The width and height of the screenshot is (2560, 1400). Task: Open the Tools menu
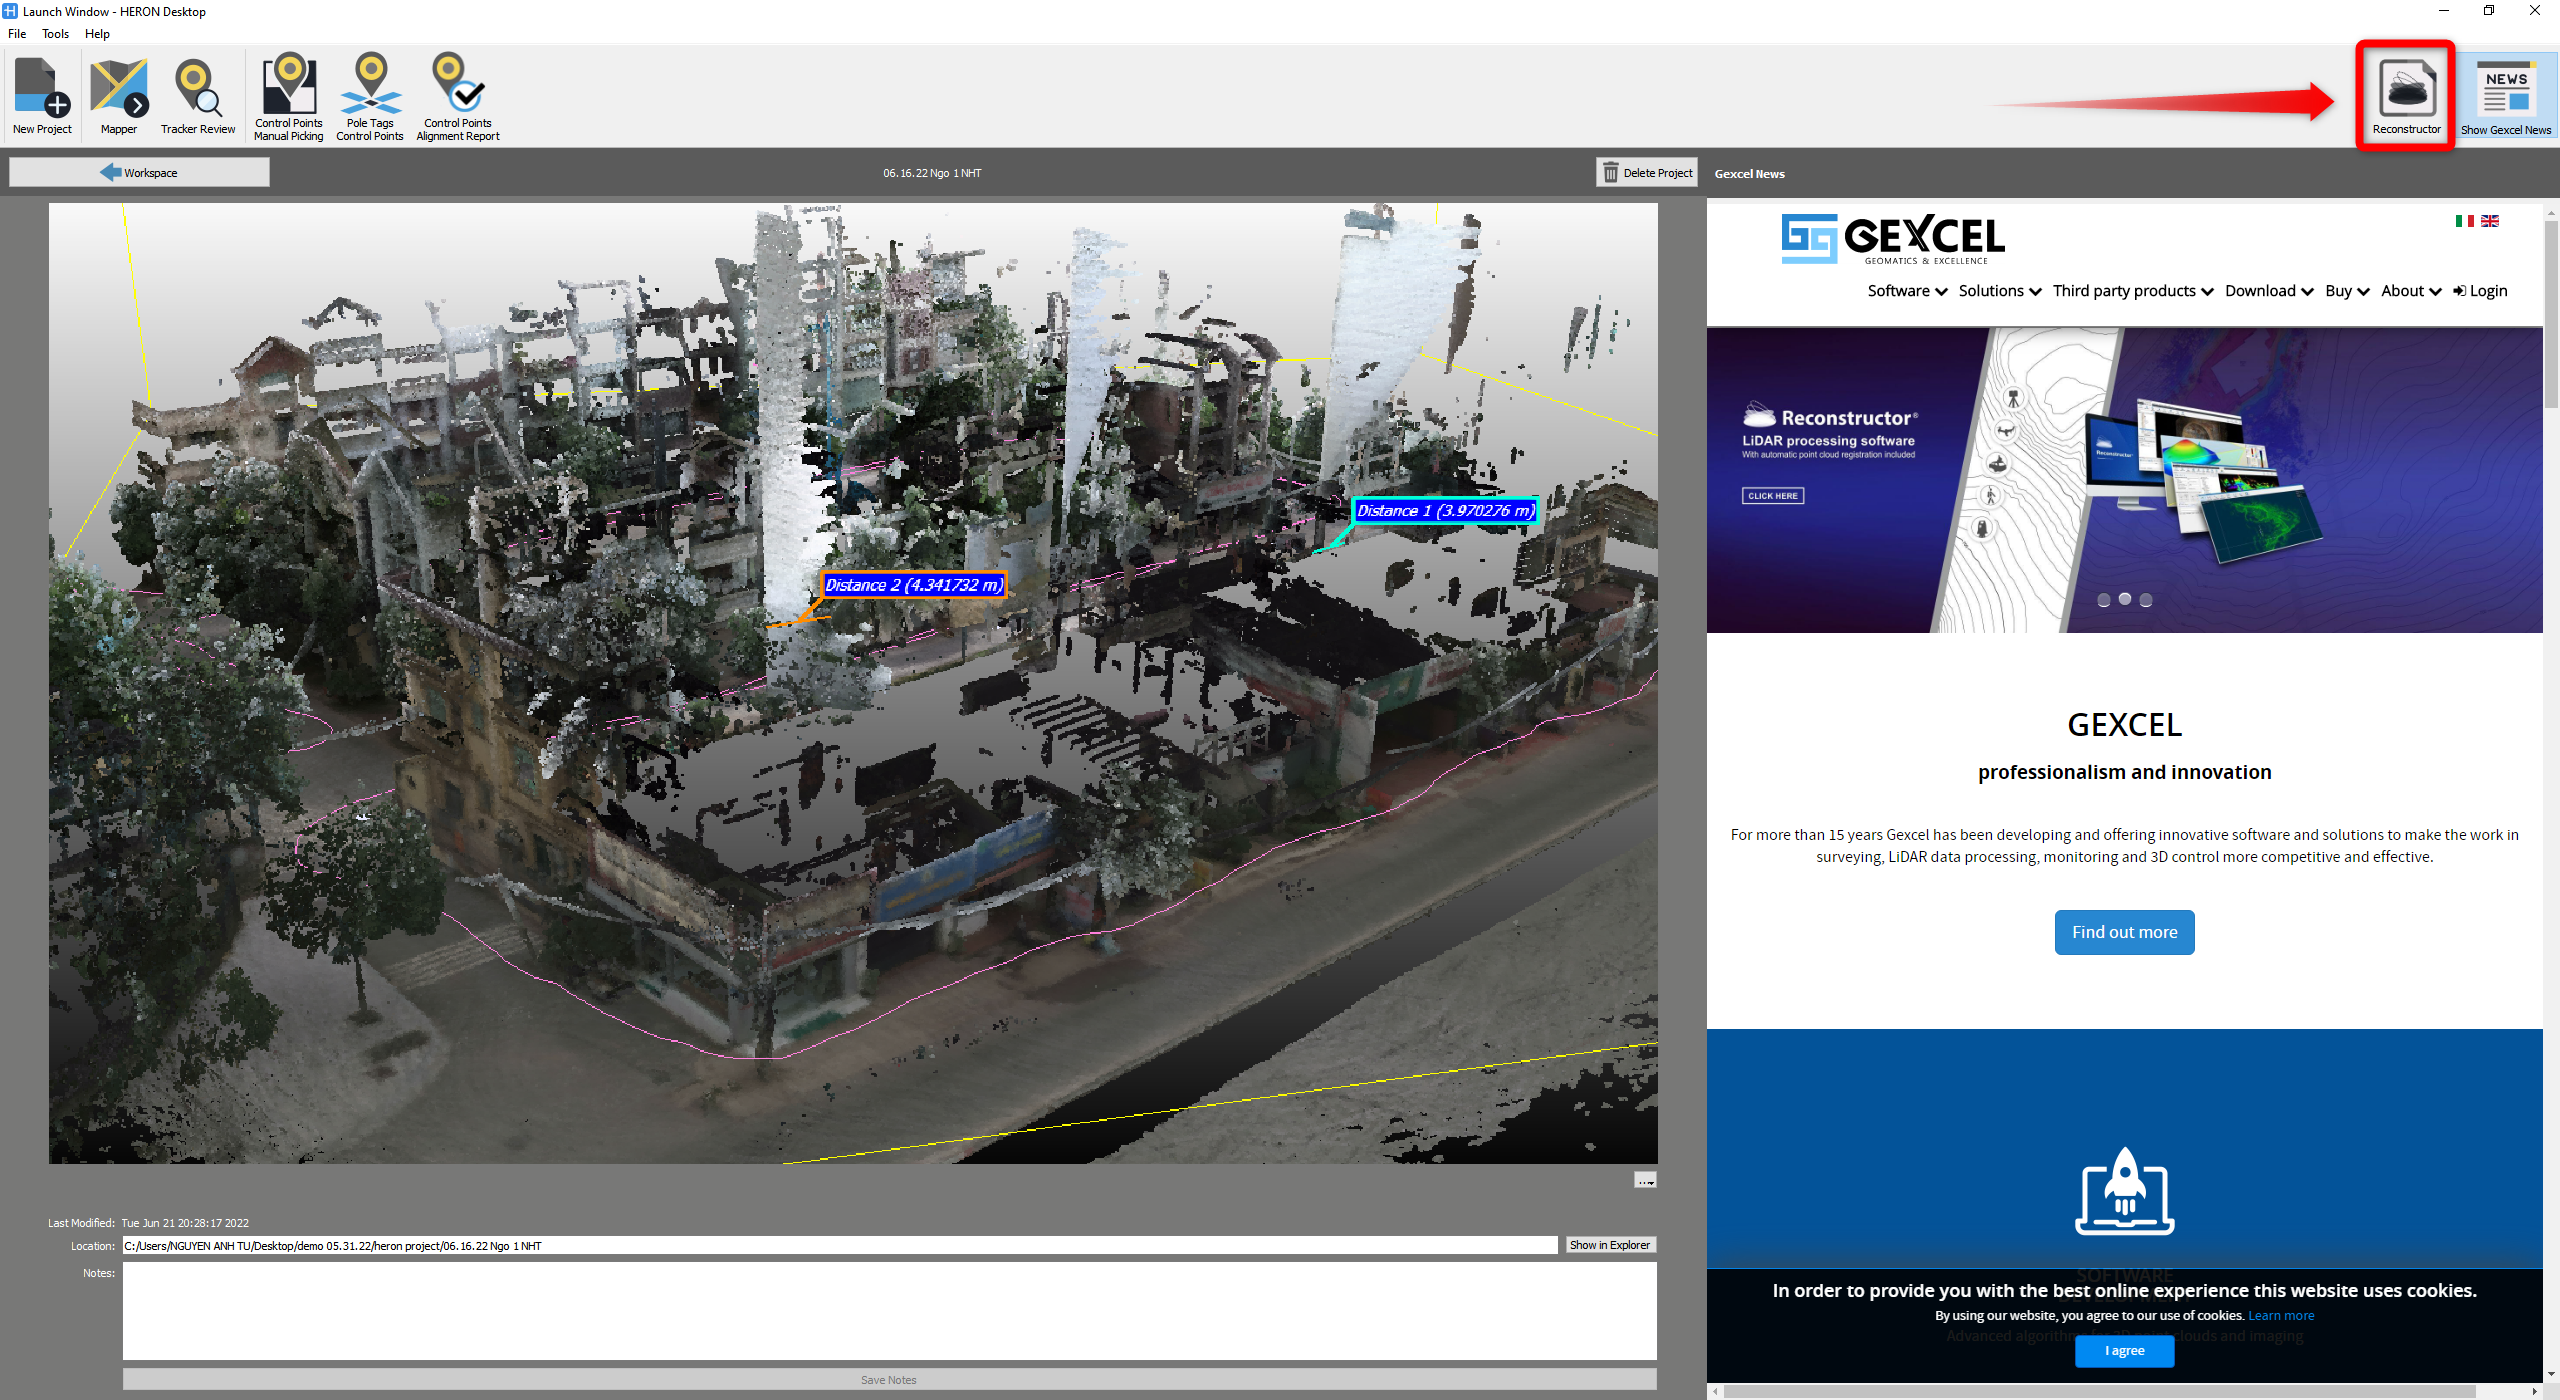tap(55, 34)
